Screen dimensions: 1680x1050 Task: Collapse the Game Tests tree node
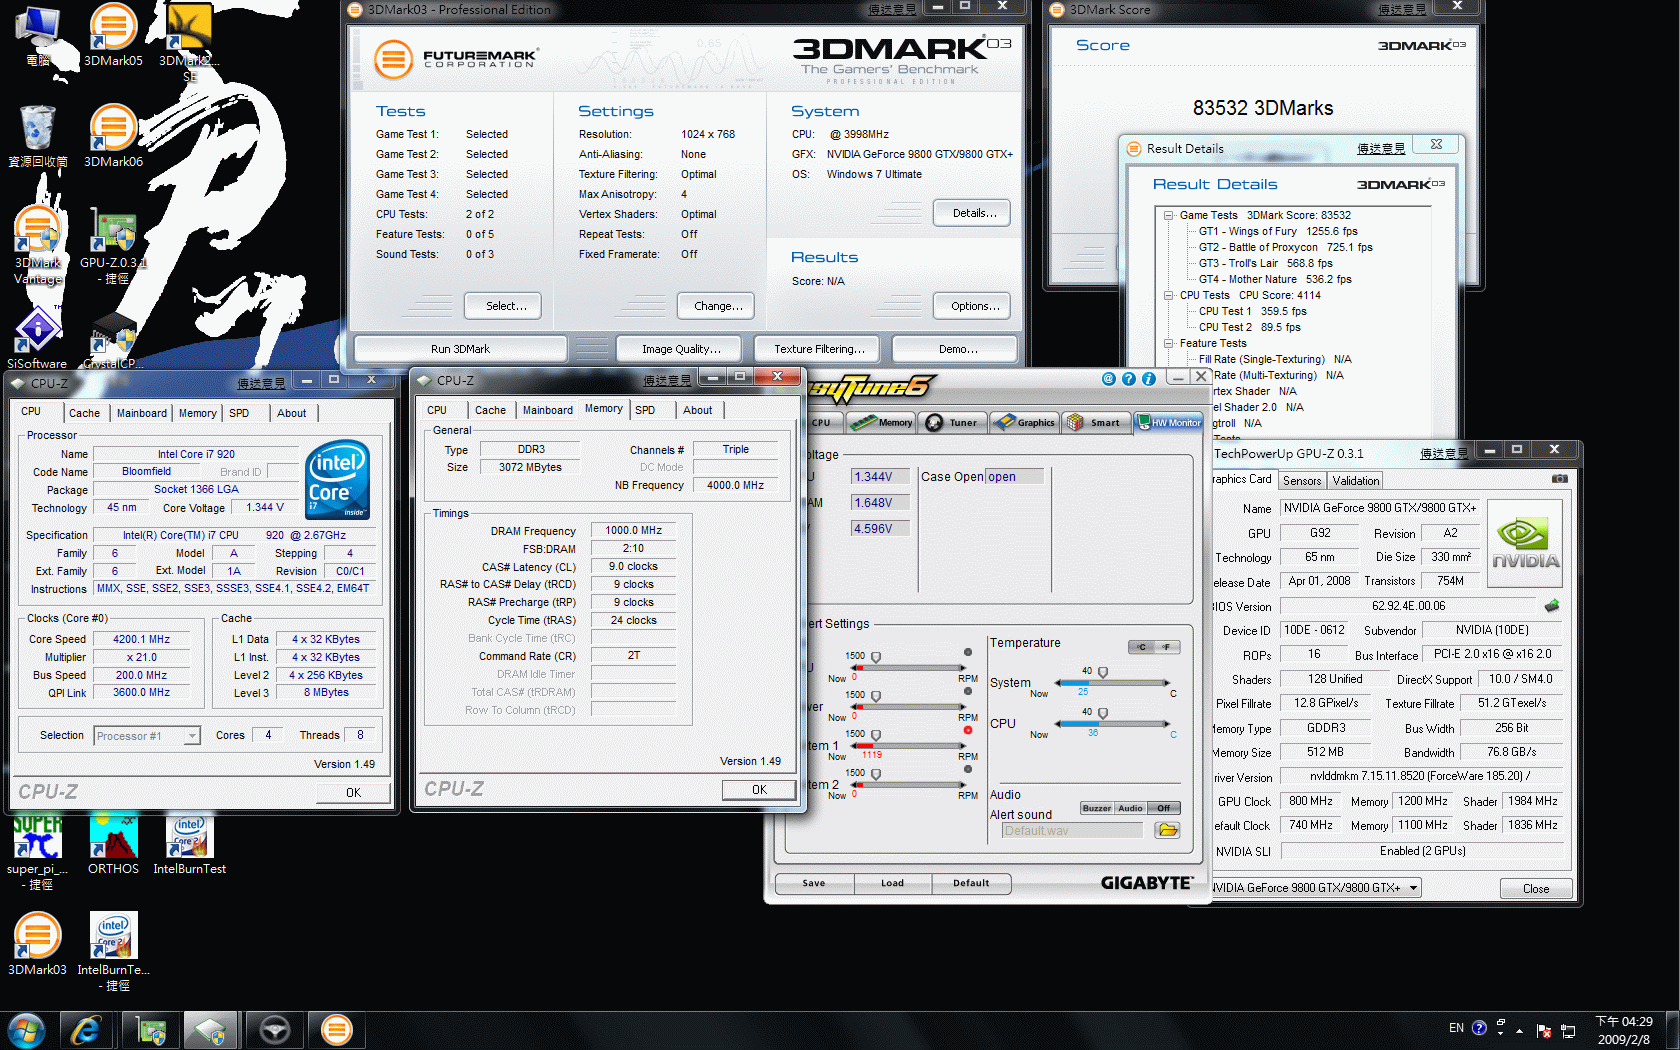point(1168,215)
